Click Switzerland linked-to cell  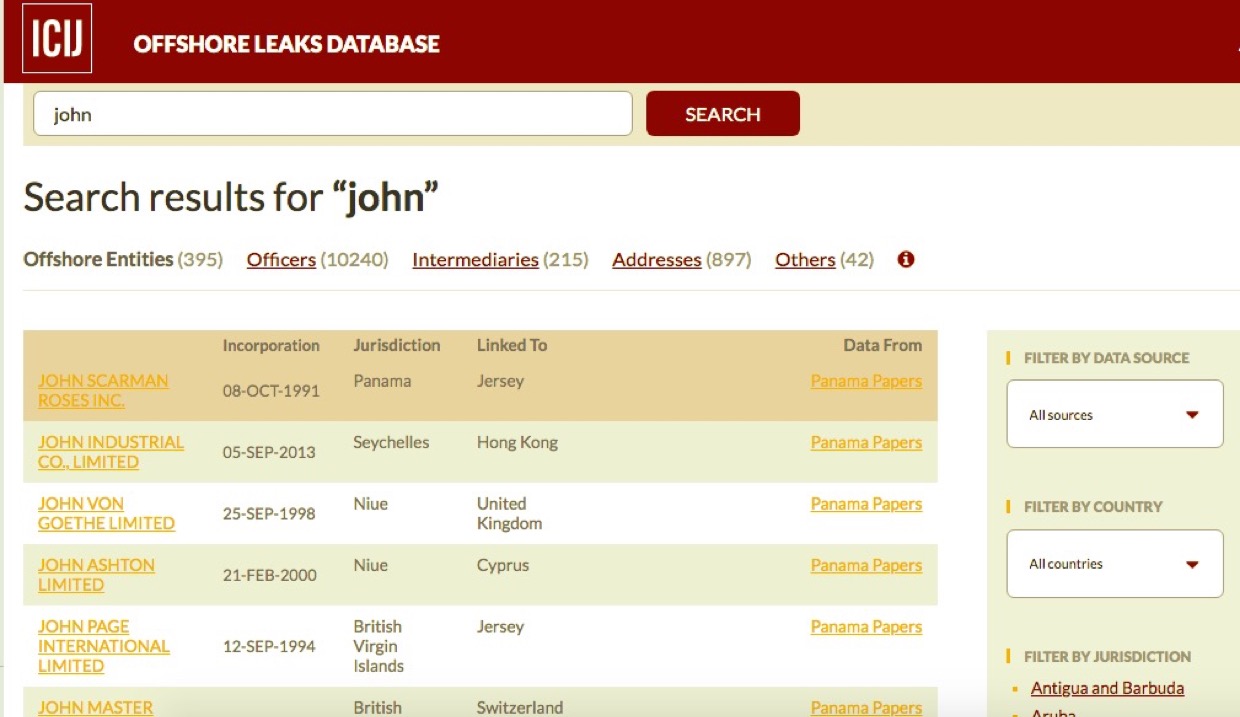pos(520,707)
